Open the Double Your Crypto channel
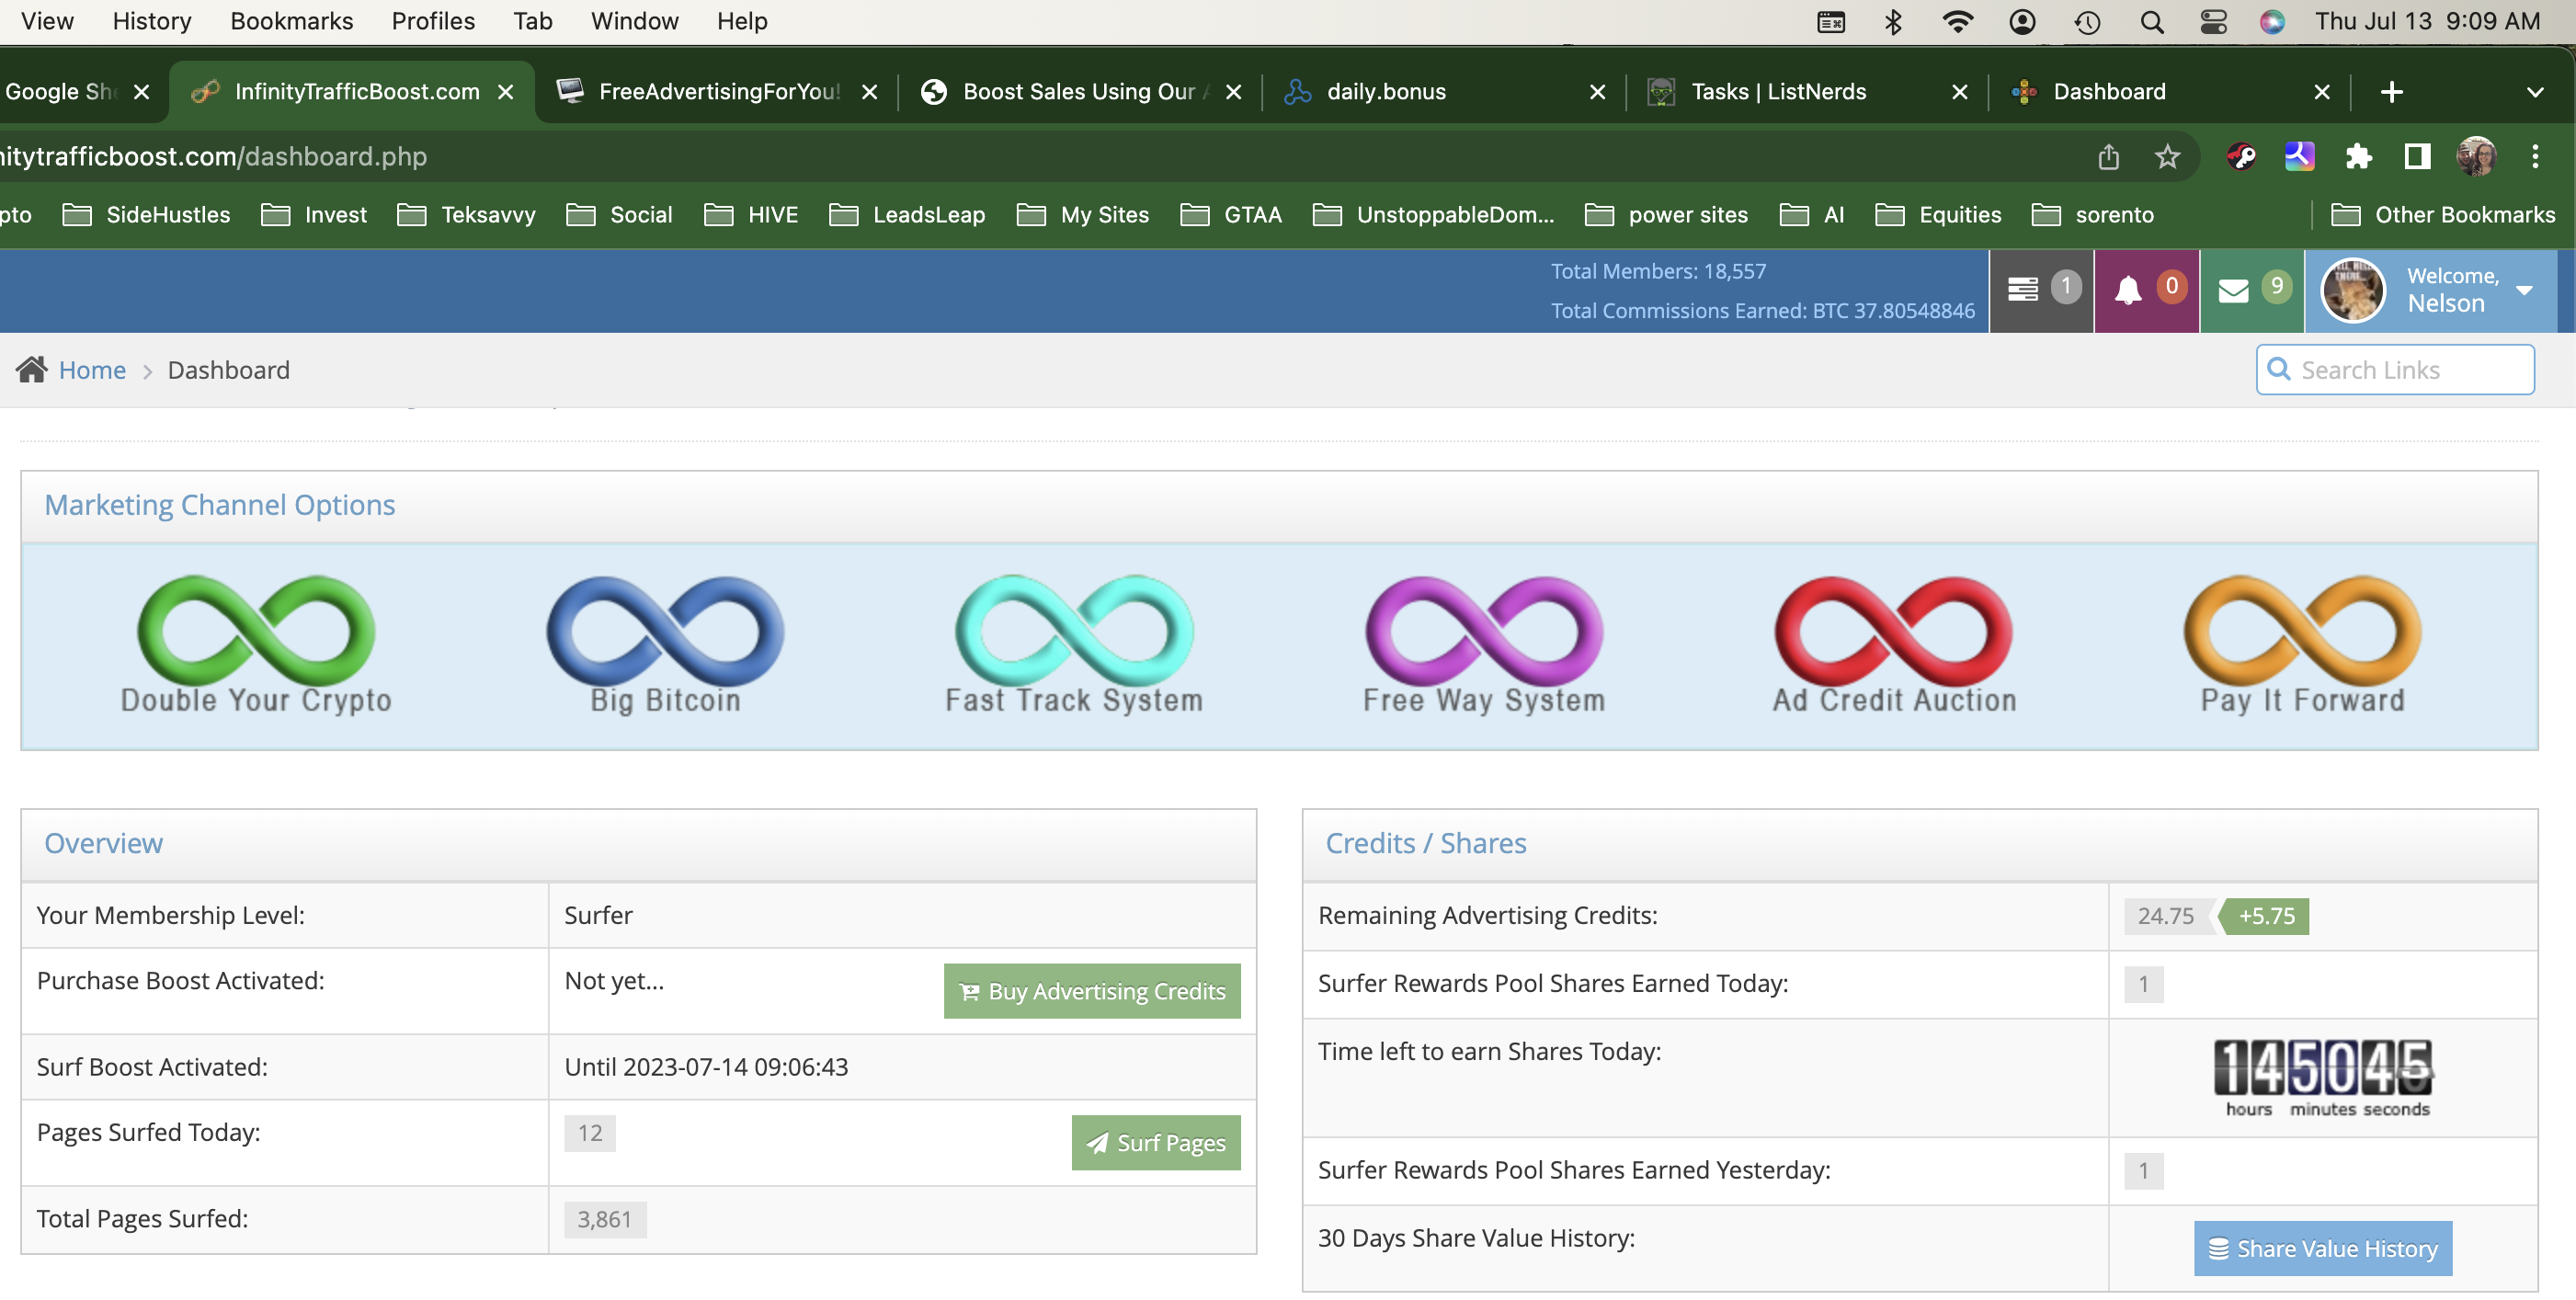Image resolution: width=2576 pixels, height=1300 pixels. [x=256, y=644]
